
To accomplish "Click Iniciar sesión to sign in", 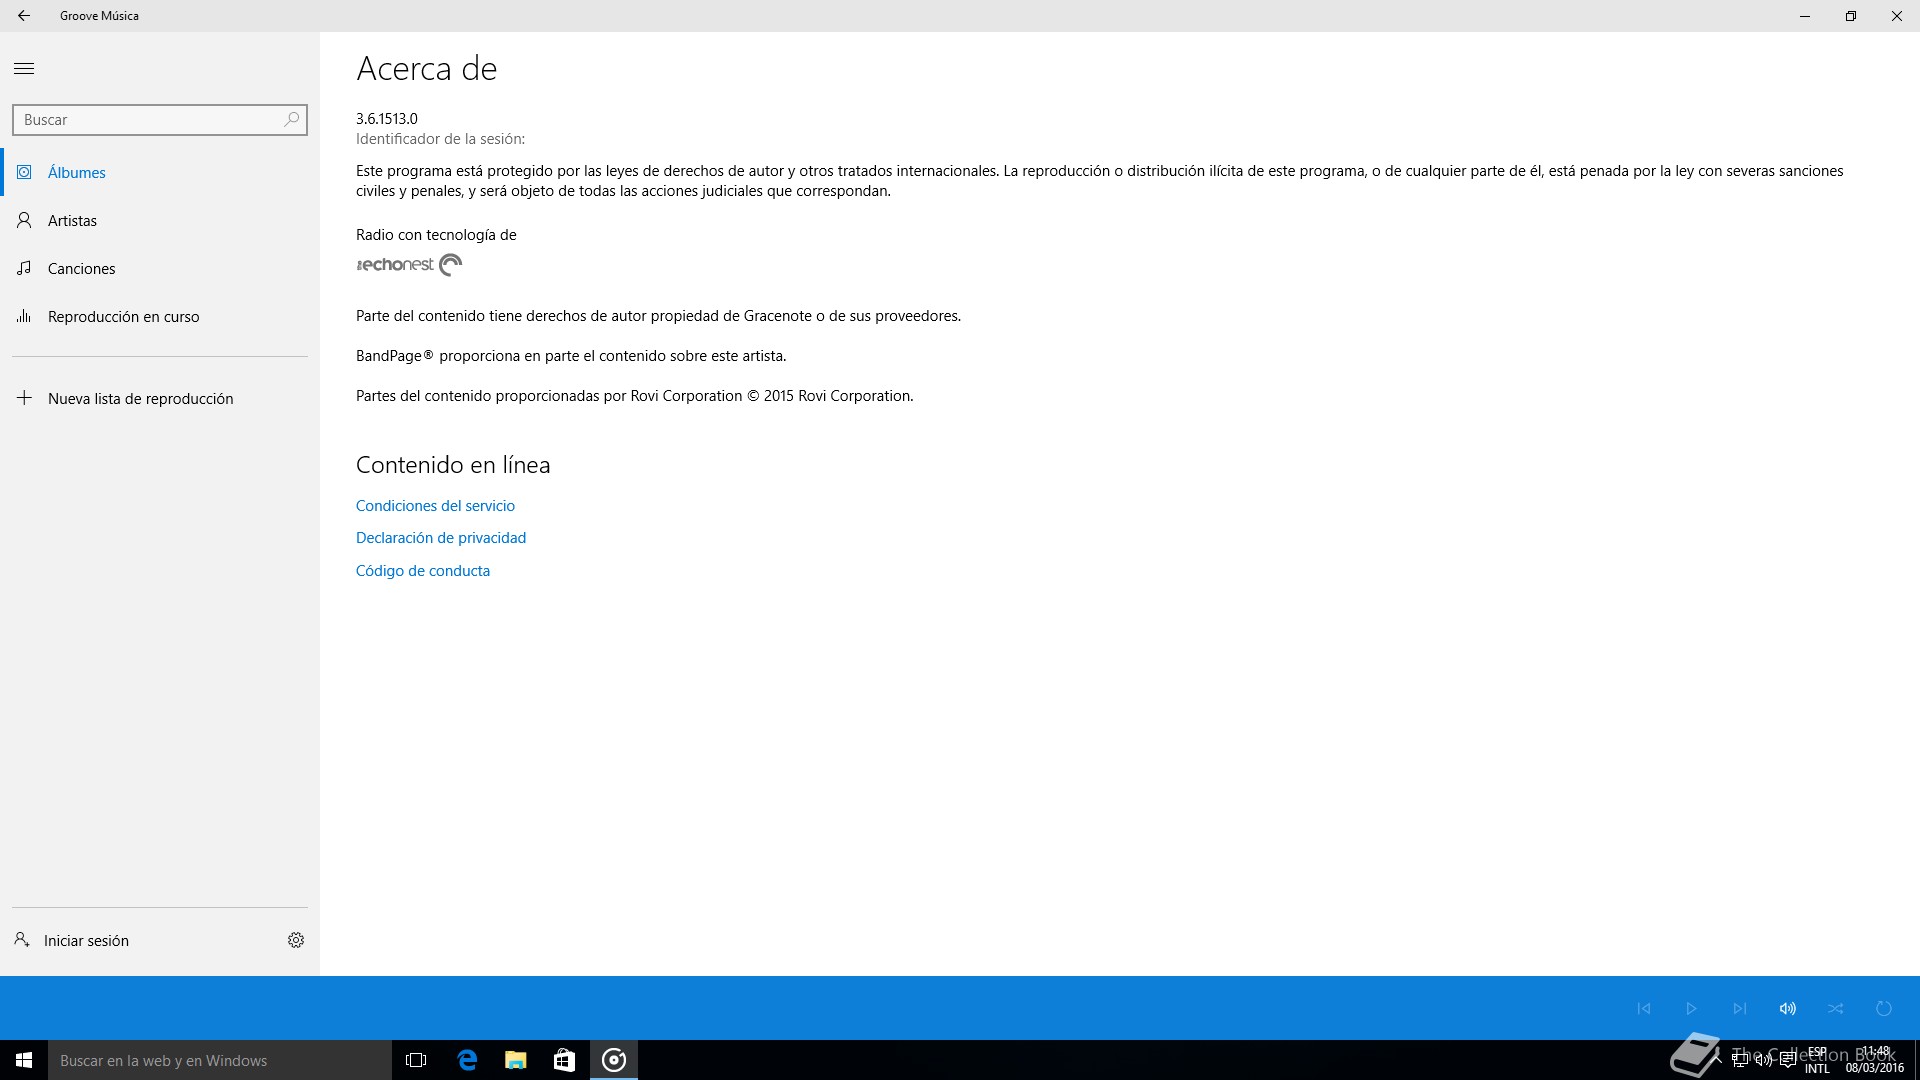I will (x=72, y=940).
